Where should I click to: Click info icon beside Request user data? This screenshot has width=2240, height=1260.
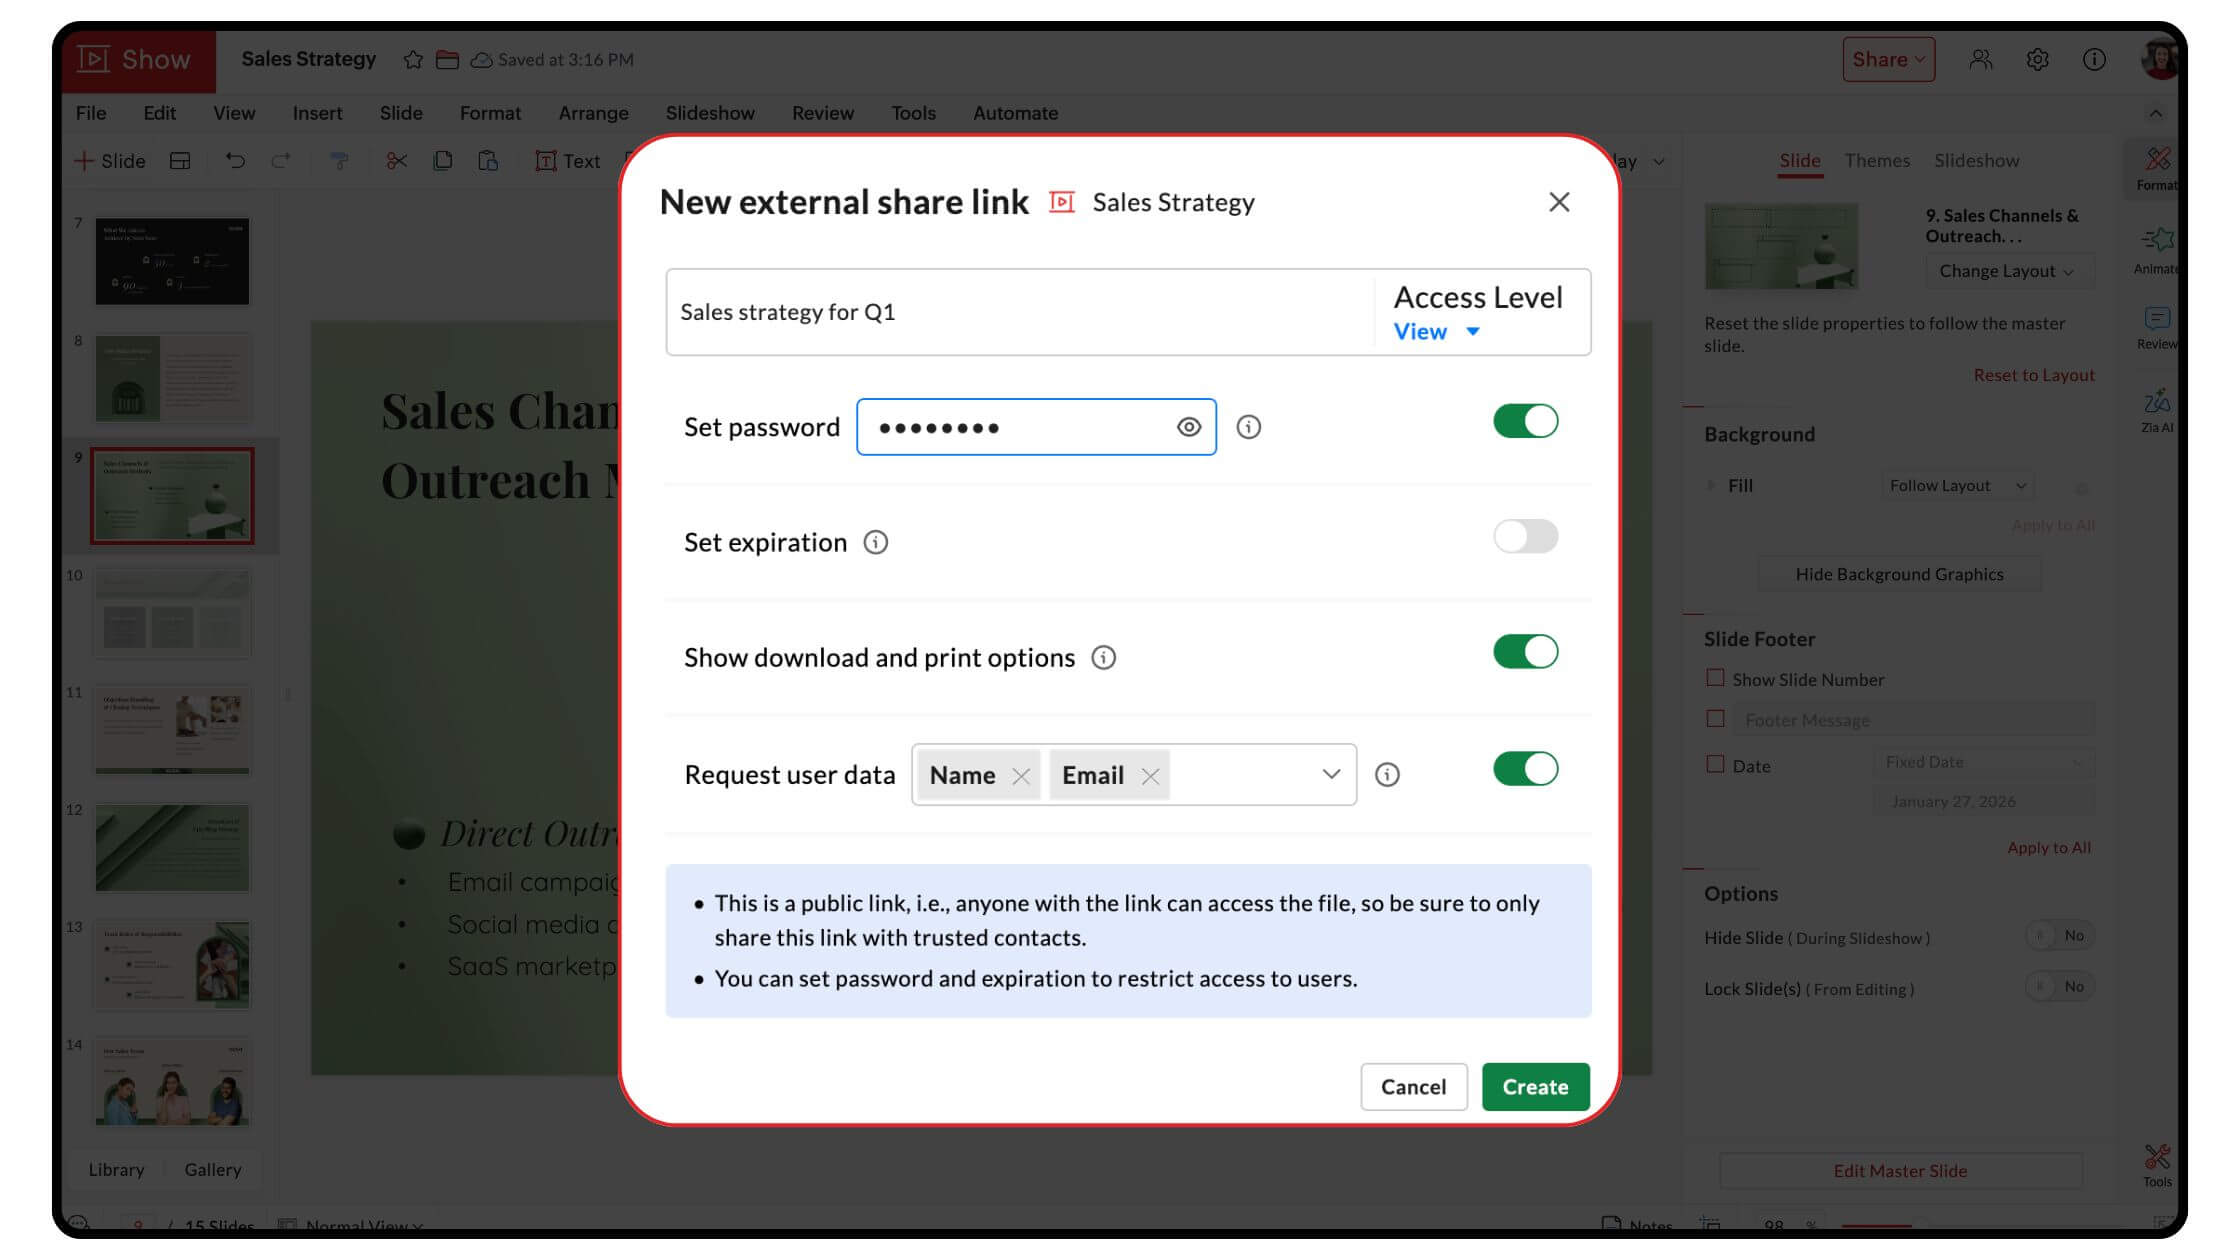1387,775
